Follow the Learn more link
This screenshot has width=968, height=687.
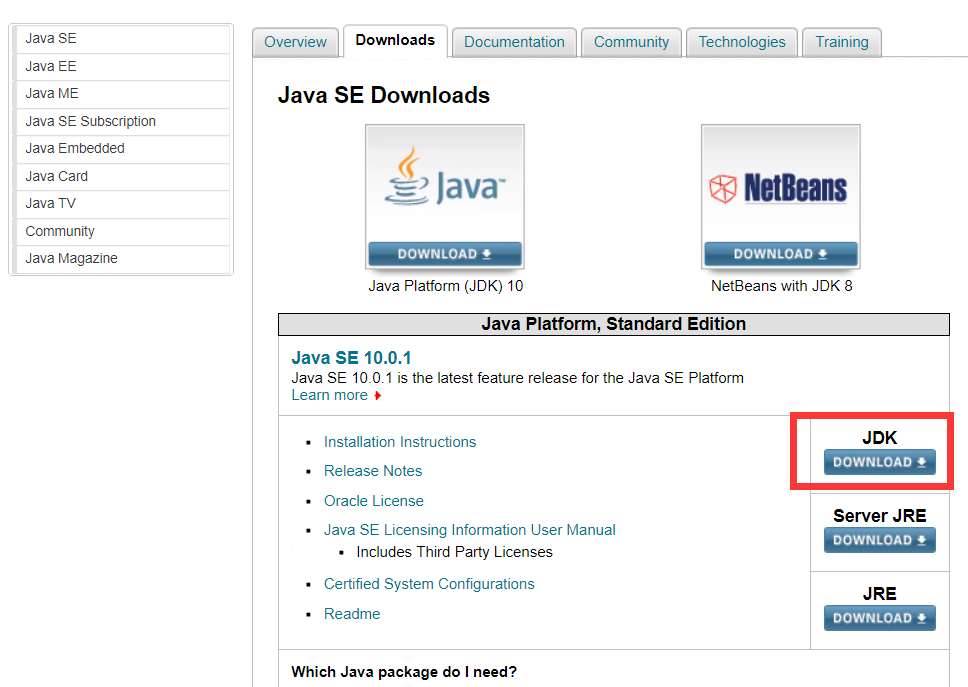pos(330,395)
